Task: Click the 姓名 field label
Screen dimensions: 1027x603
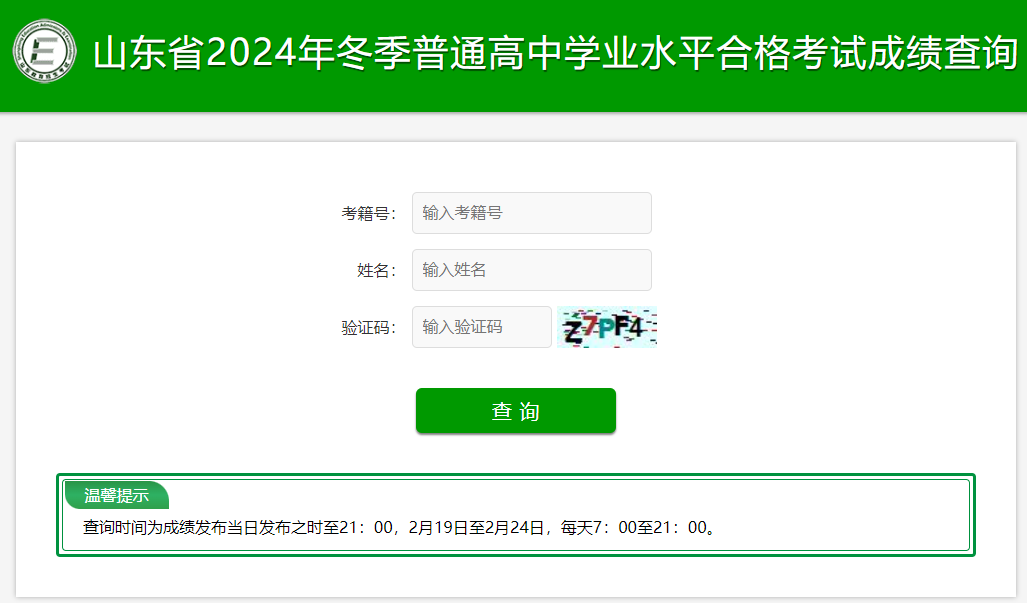Action: pyautogui.click(x=377, y=270)
